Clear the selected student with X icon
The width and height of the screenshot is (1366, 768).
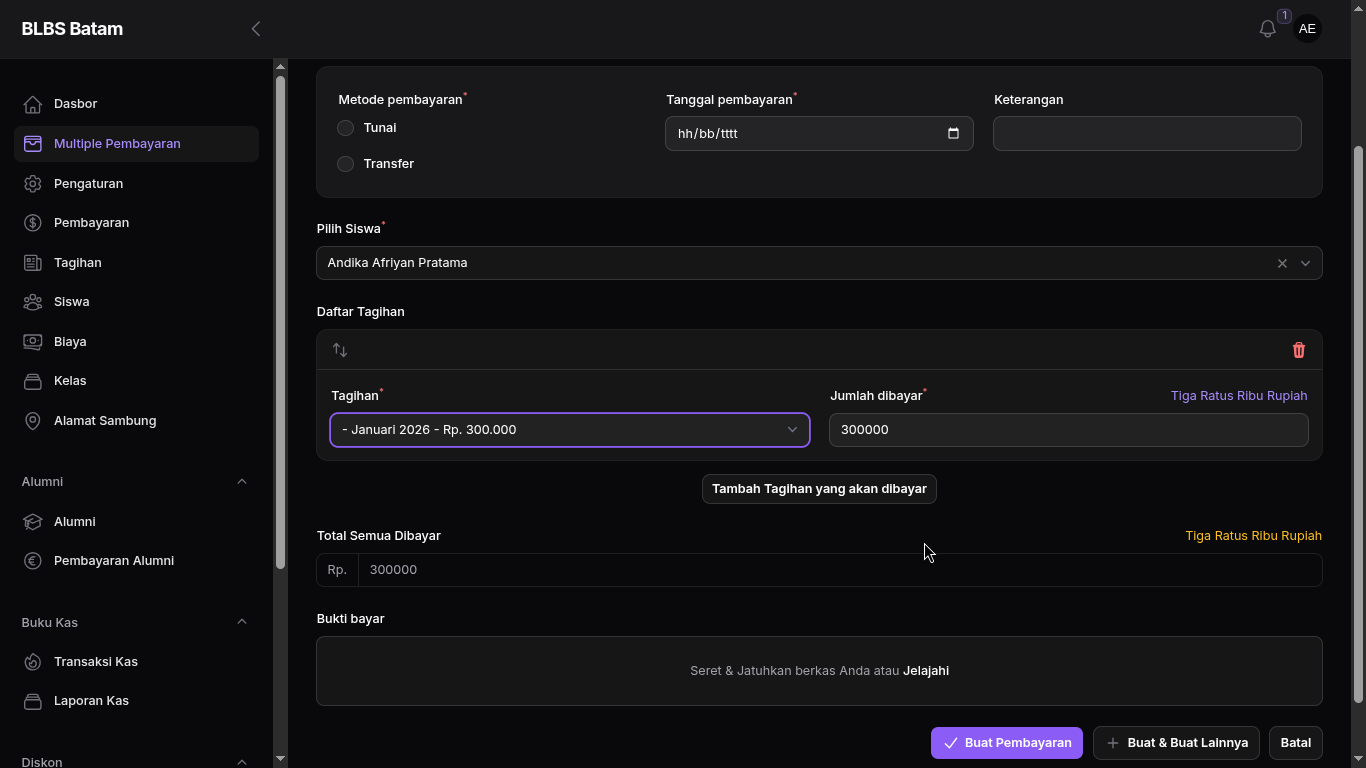[1282, 263]
